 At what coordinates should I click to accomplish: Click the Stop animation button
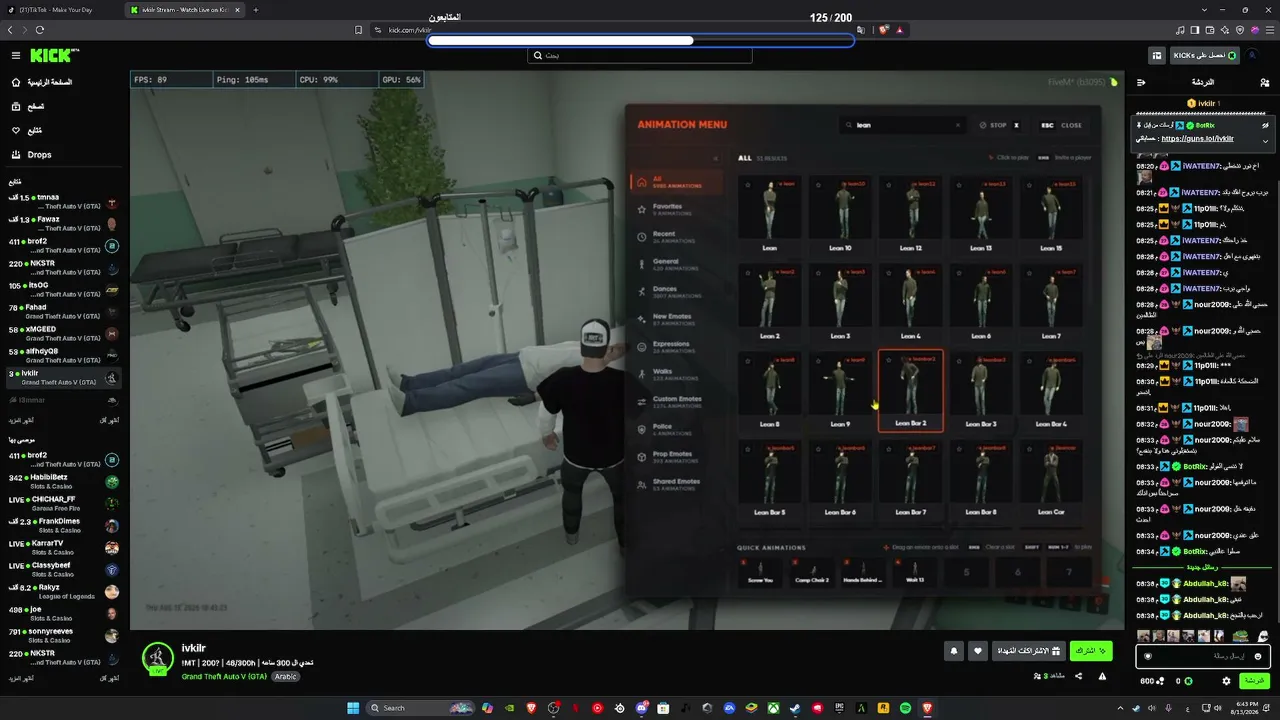pos(1000,125)
